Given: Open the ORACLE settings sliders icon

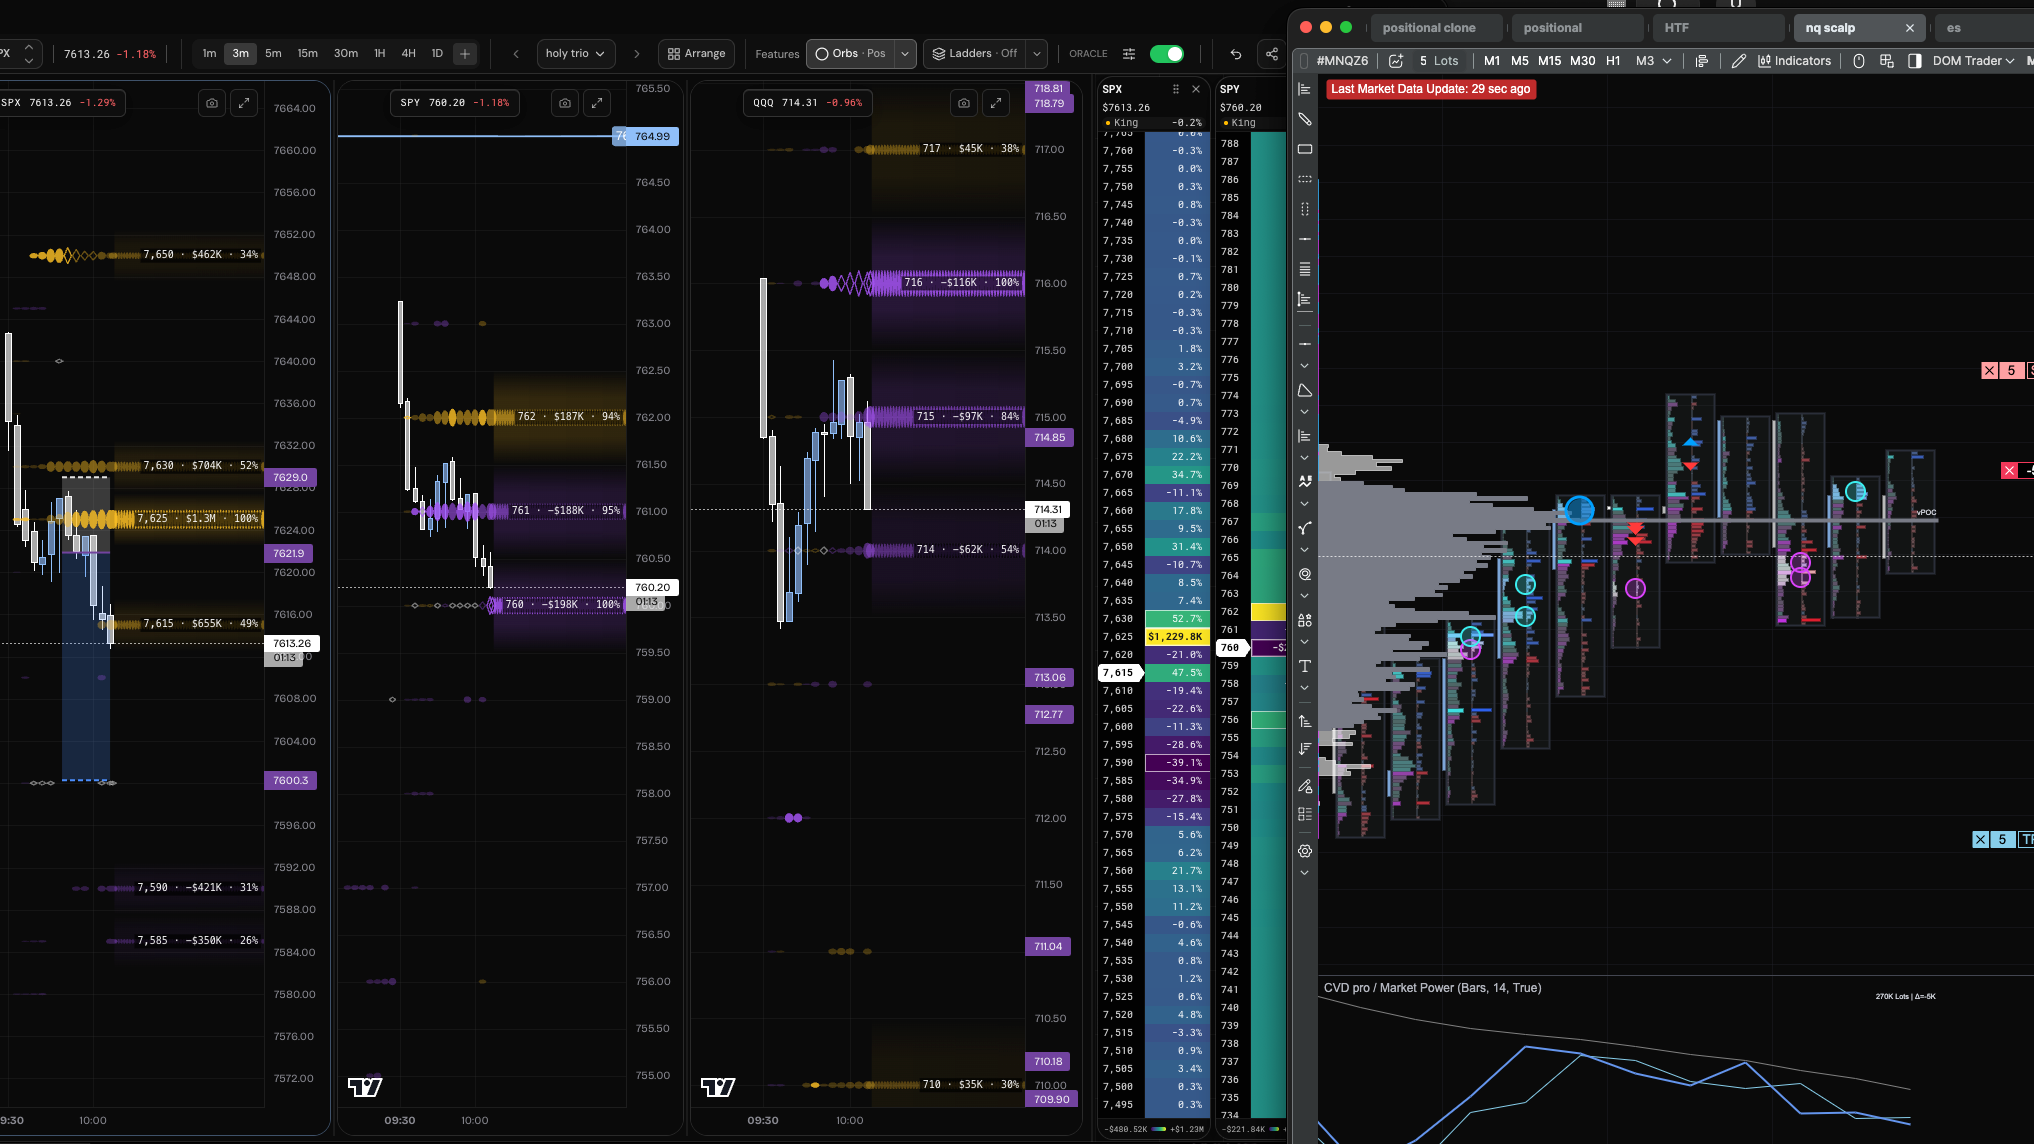Looking at the screenshot, I should [x=1129, y=54].
